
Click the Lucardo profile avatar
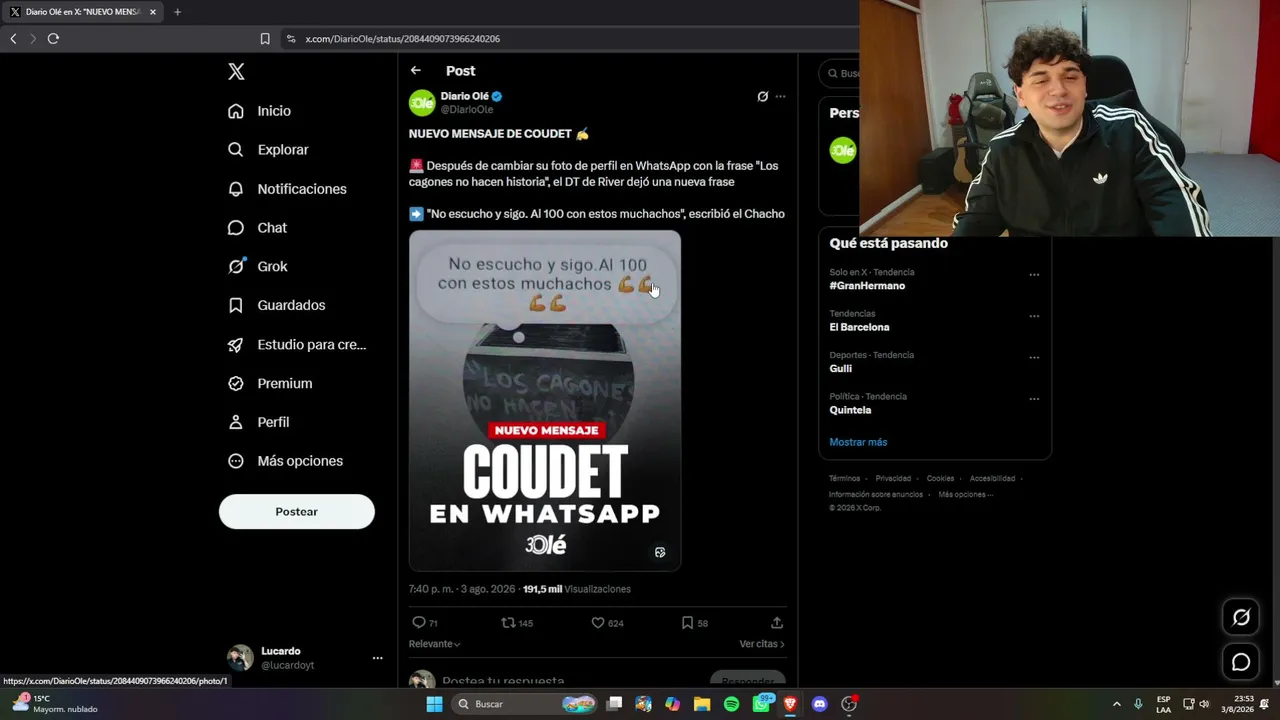tap(240, 657)
